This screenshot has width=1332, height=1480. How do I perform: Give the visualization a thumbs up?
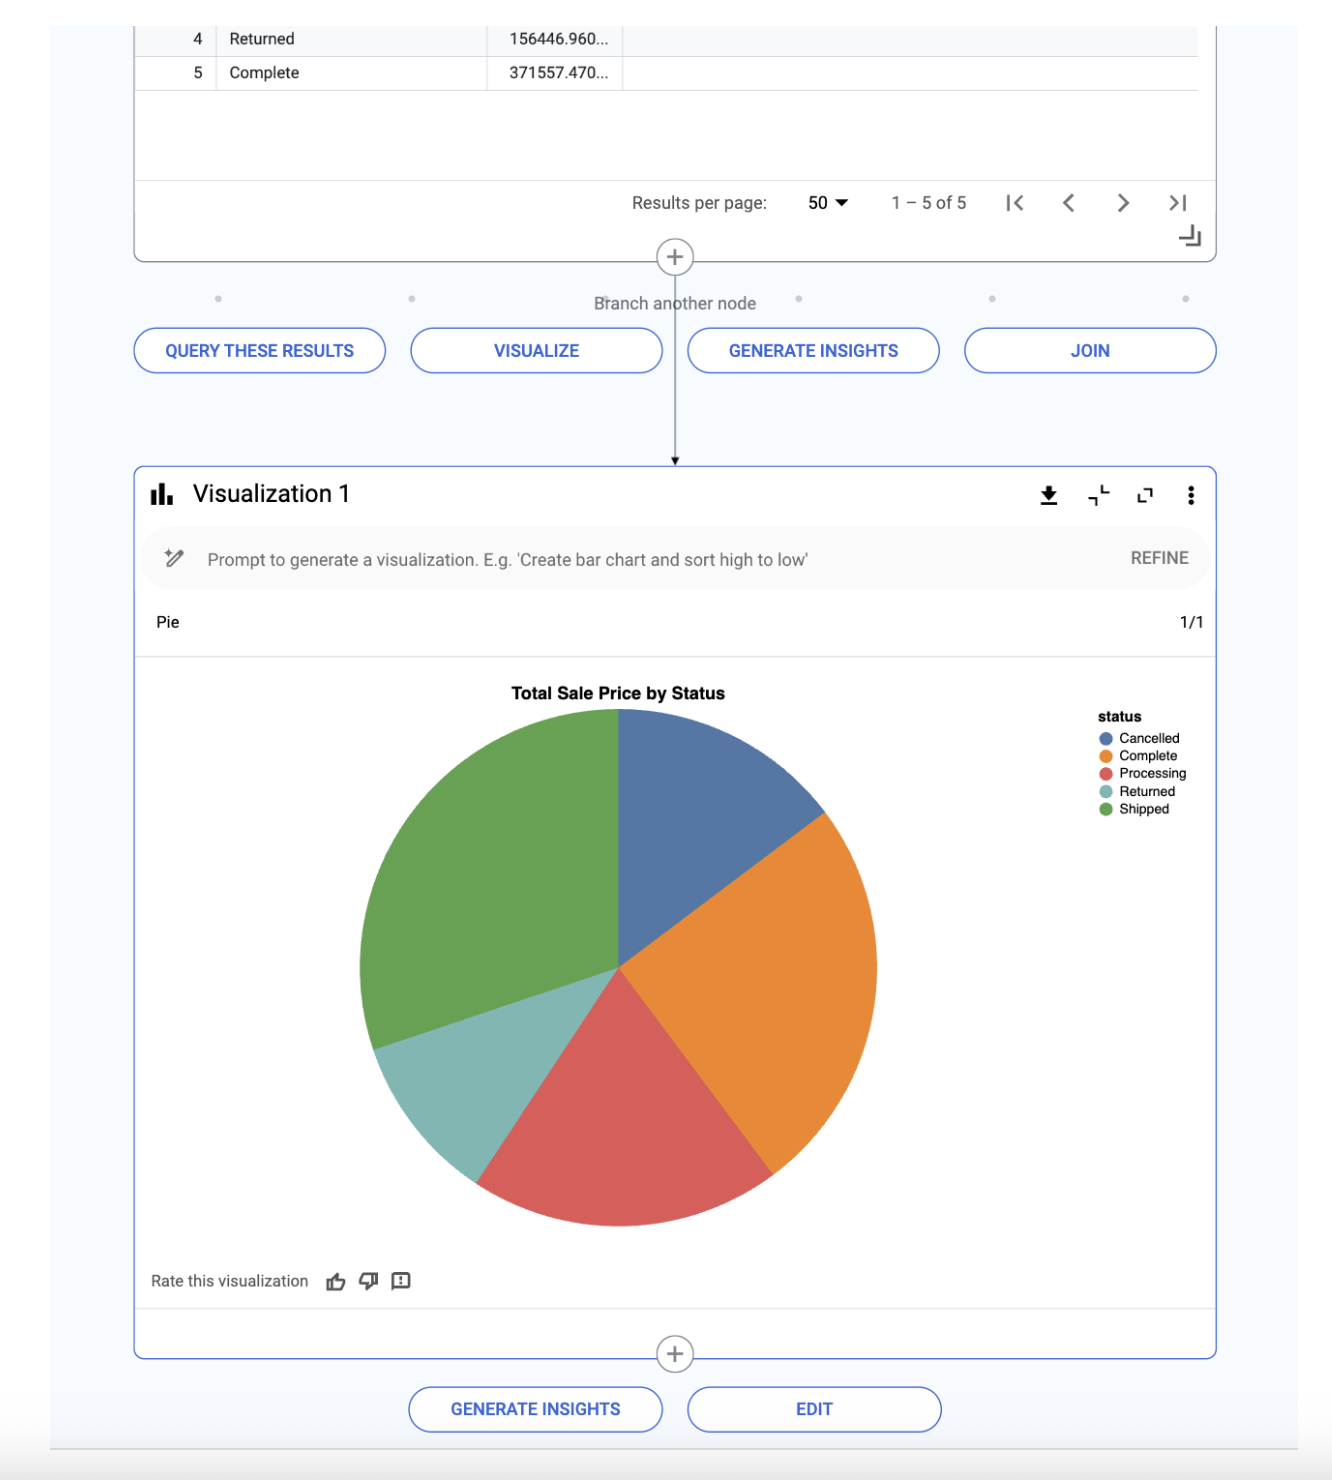pos(336,1281)
